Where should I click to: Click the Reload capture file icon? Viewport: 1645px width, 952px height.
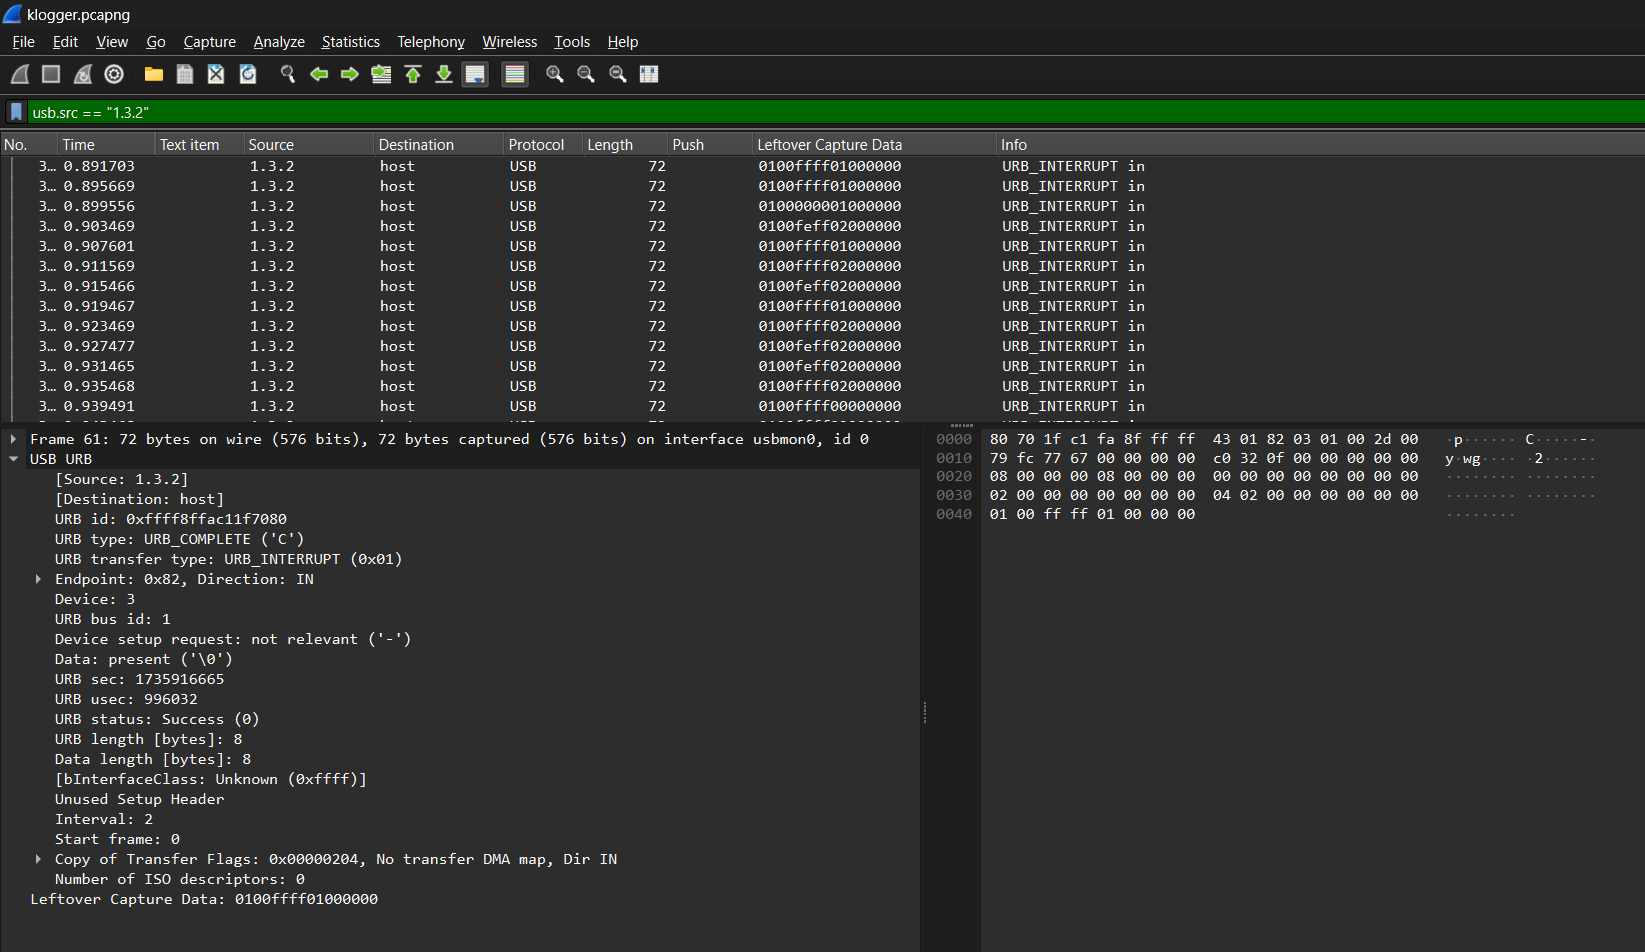click(x=248, y=74)
